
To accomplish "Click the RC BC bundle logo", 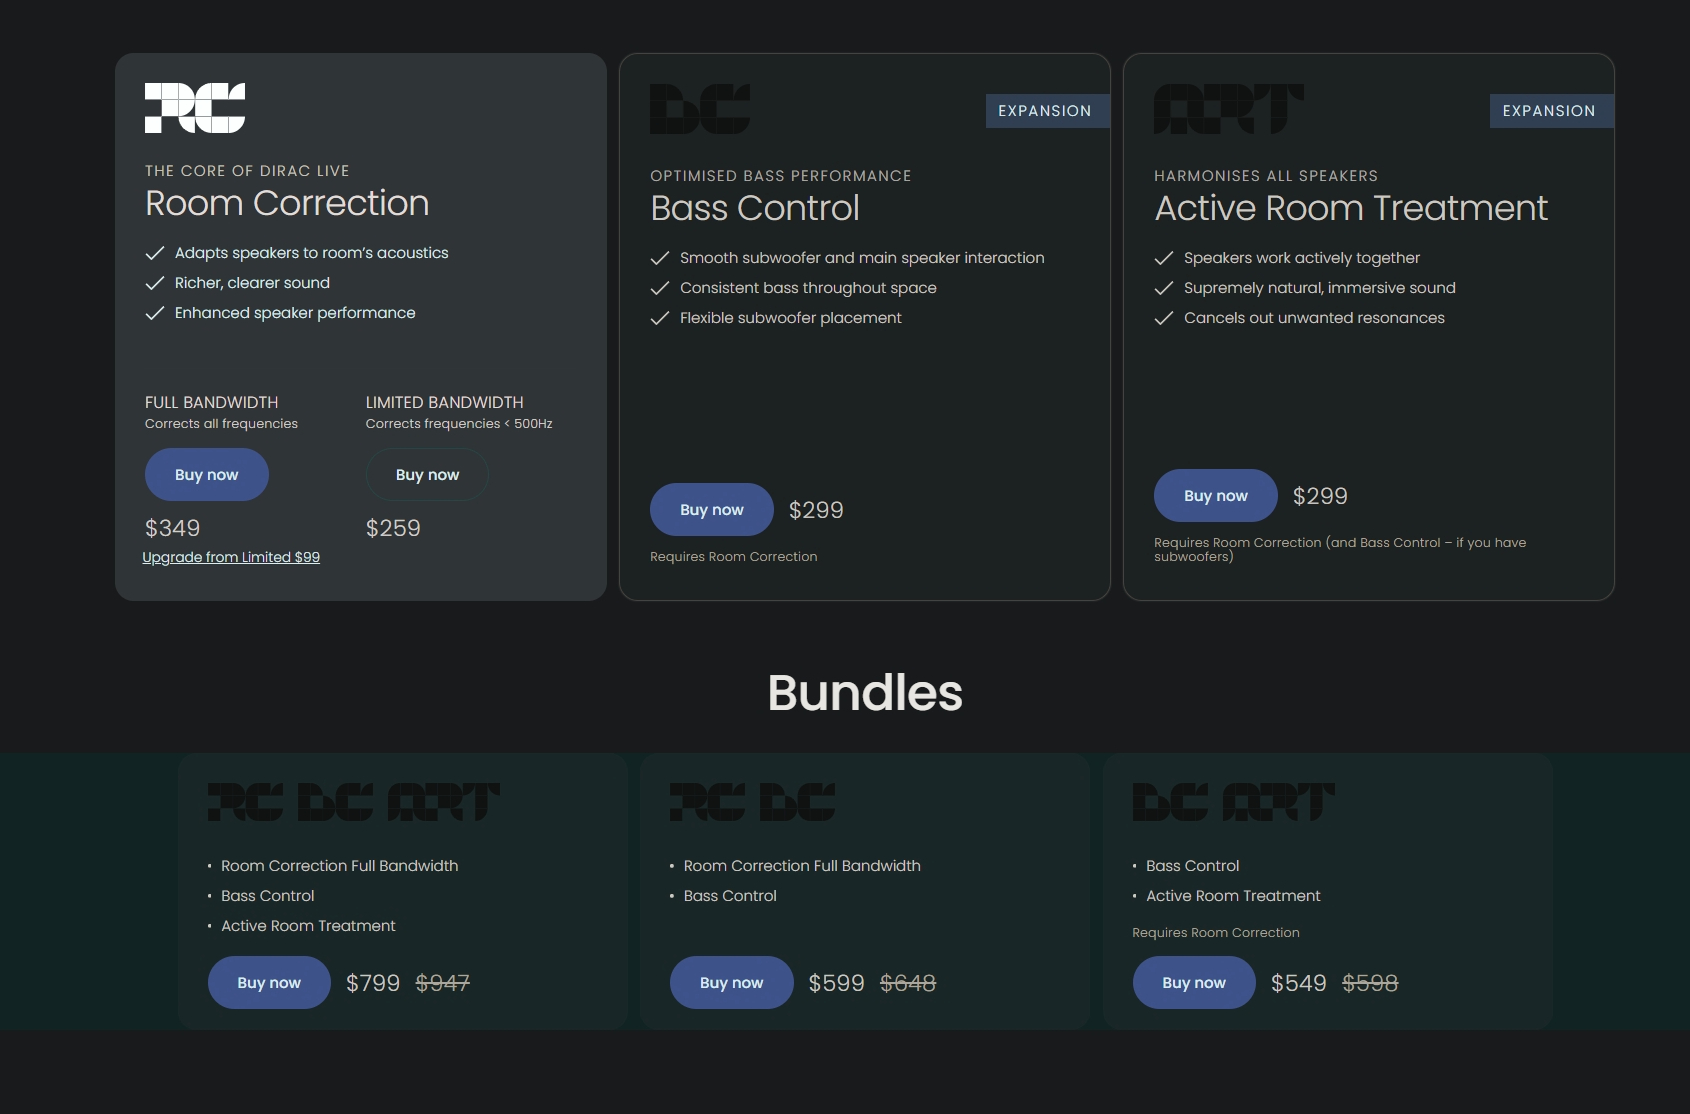I will pos(752,802).
